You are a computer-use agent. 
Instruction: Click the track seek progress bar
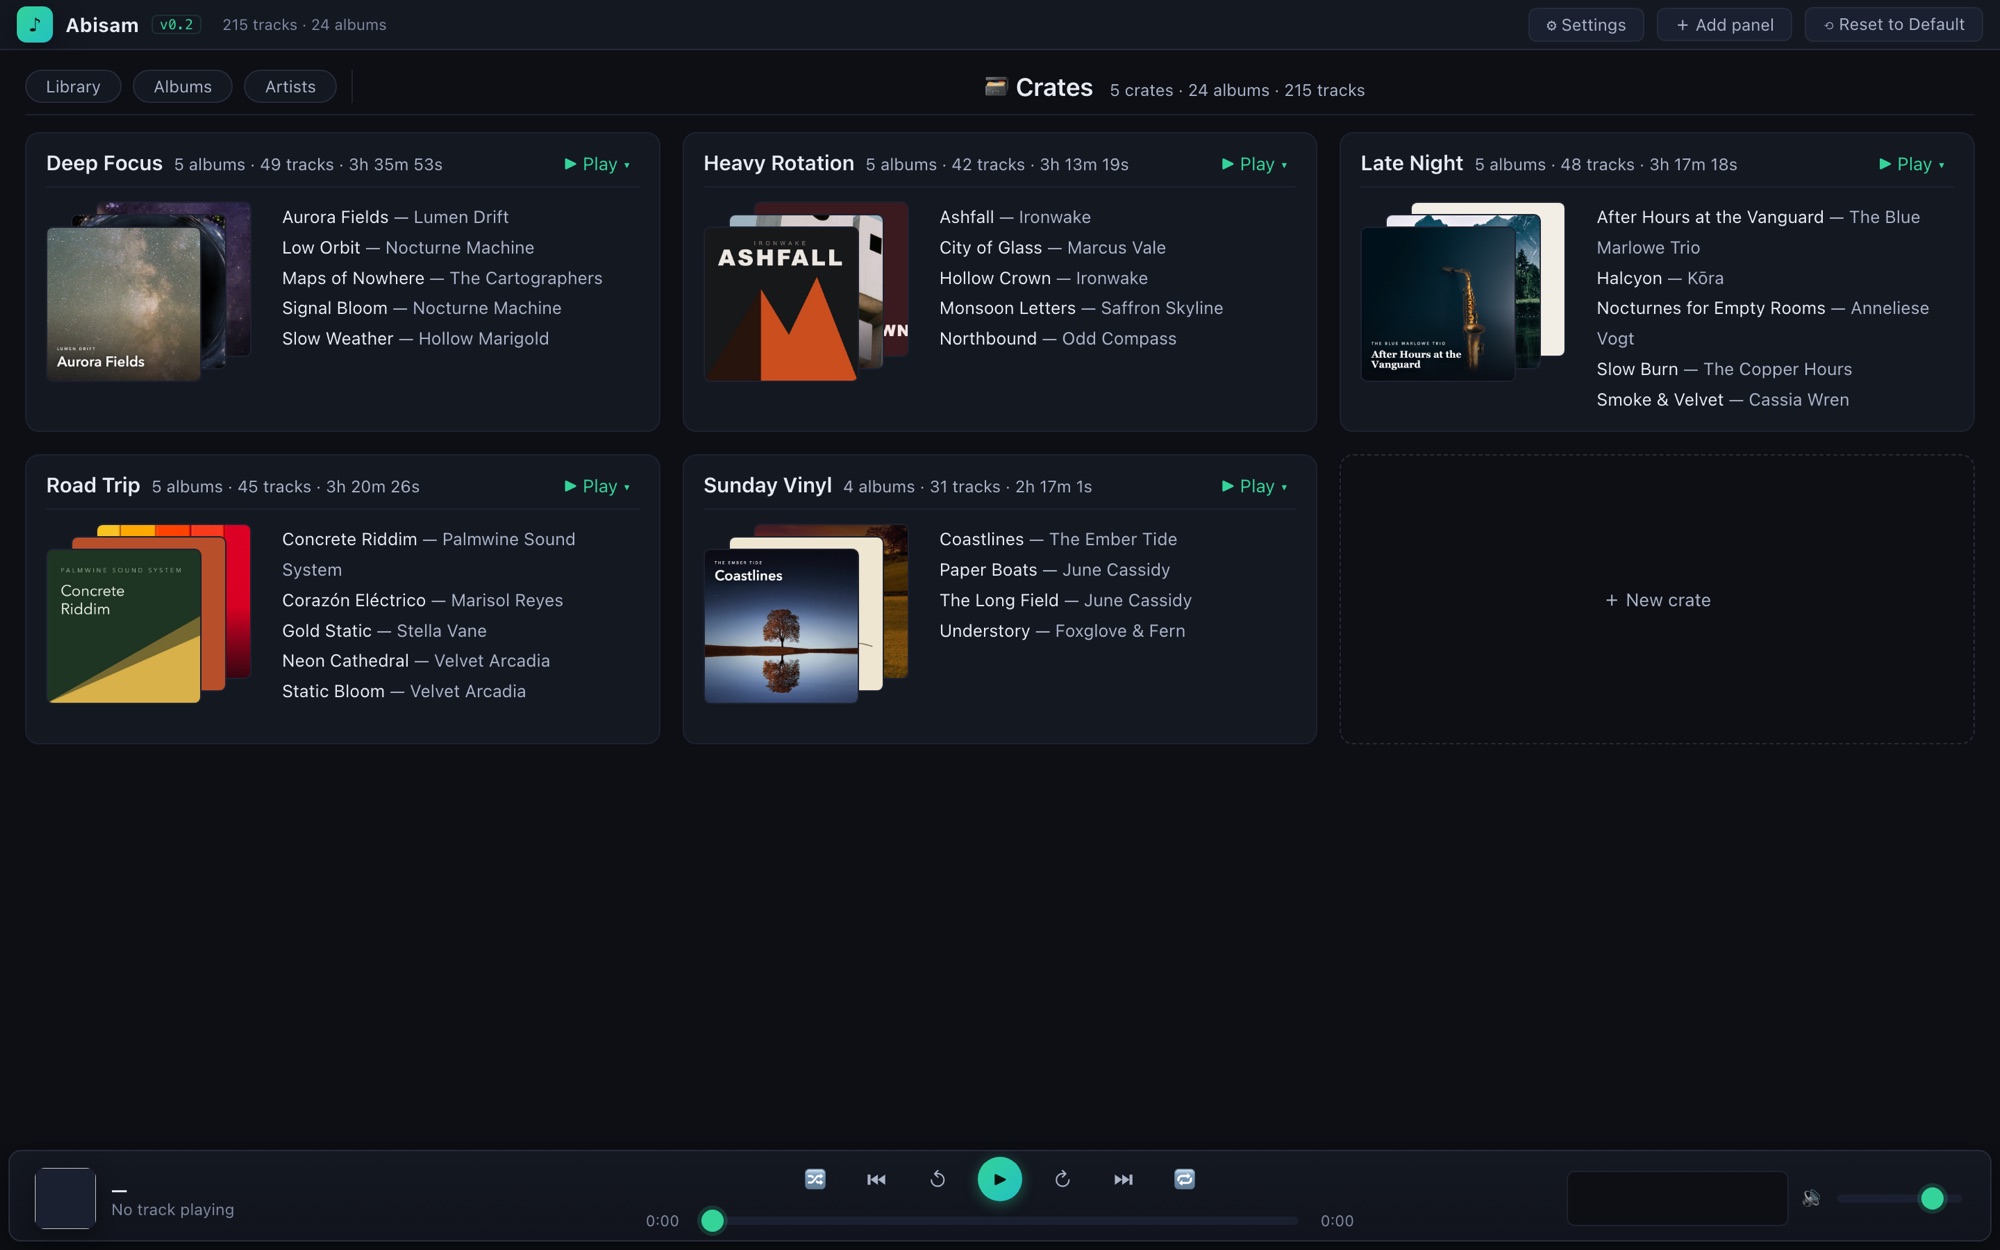point(1000,1220)
